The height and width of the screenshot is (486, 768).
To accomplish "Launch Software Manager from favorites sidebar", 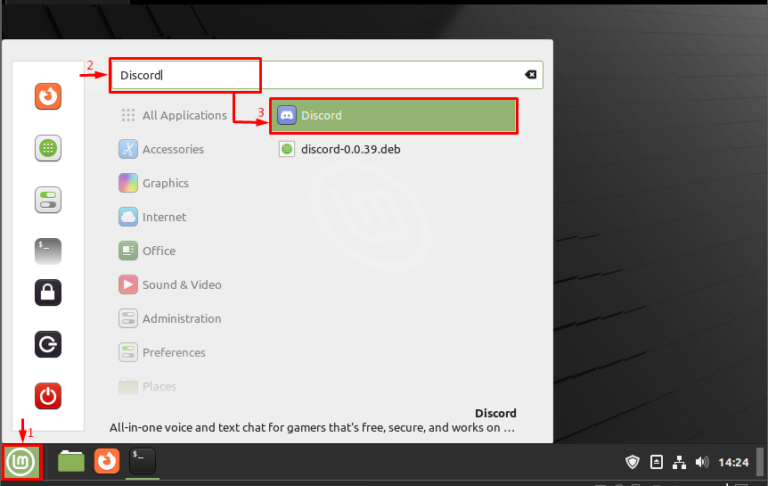I will click(48, 148).
